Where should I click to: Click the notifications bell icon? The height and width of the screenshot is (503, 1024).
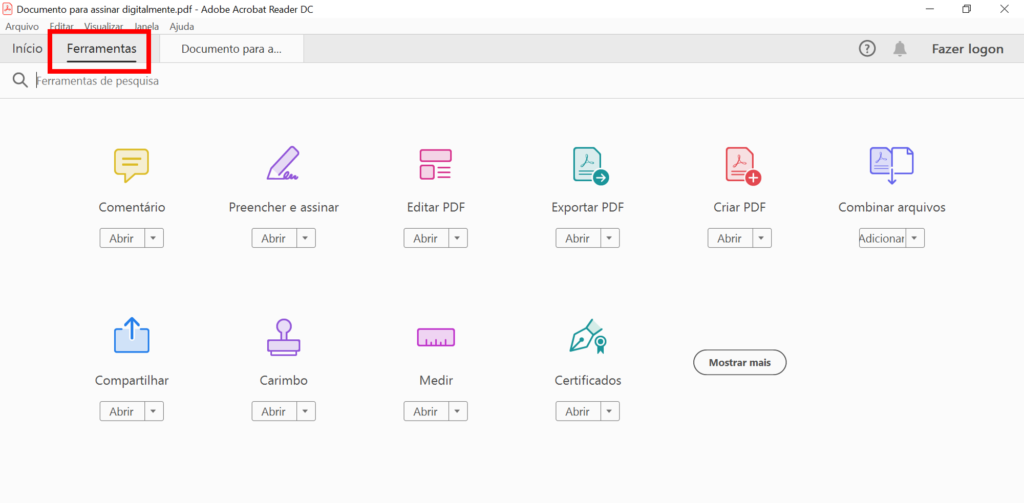tap(900, 49)
